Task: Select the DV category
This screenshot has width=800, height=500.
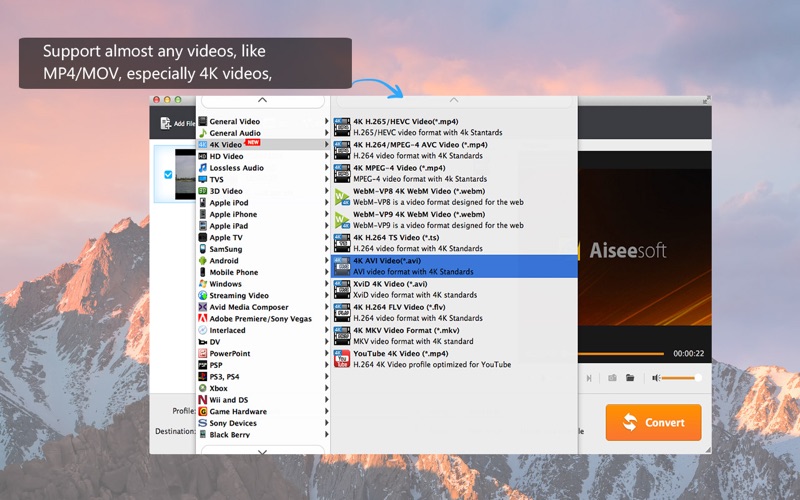Action: pyautogui.click(x=263, y=342)
